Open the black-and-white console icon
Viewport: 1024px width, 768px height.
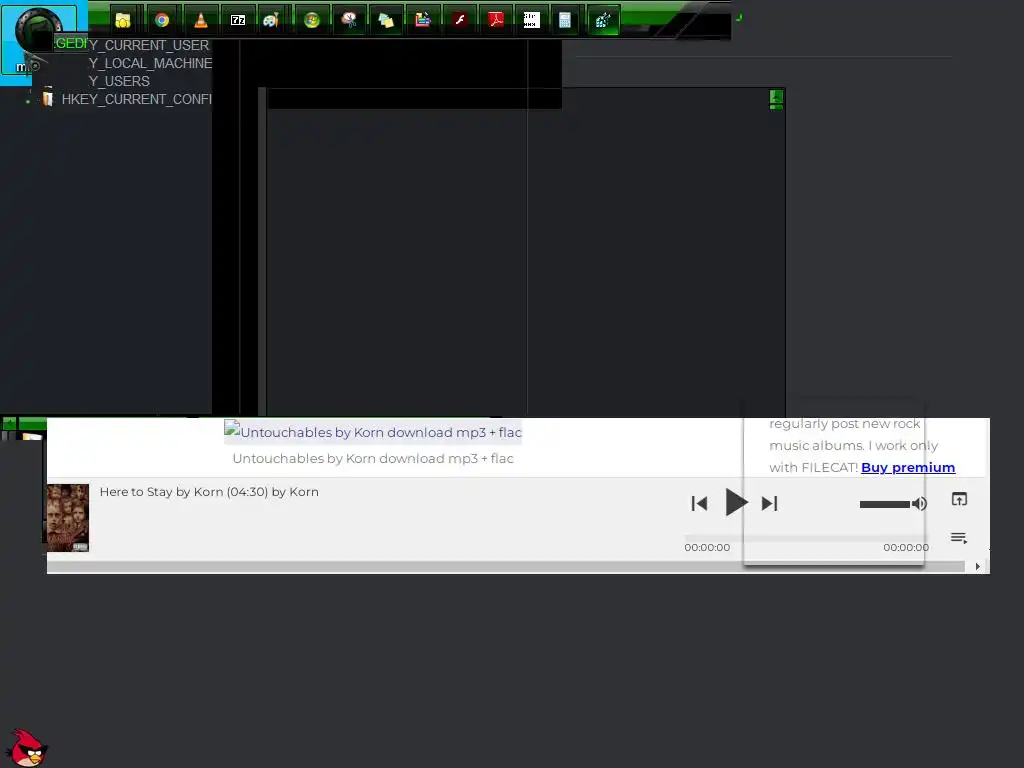(532, 20)
